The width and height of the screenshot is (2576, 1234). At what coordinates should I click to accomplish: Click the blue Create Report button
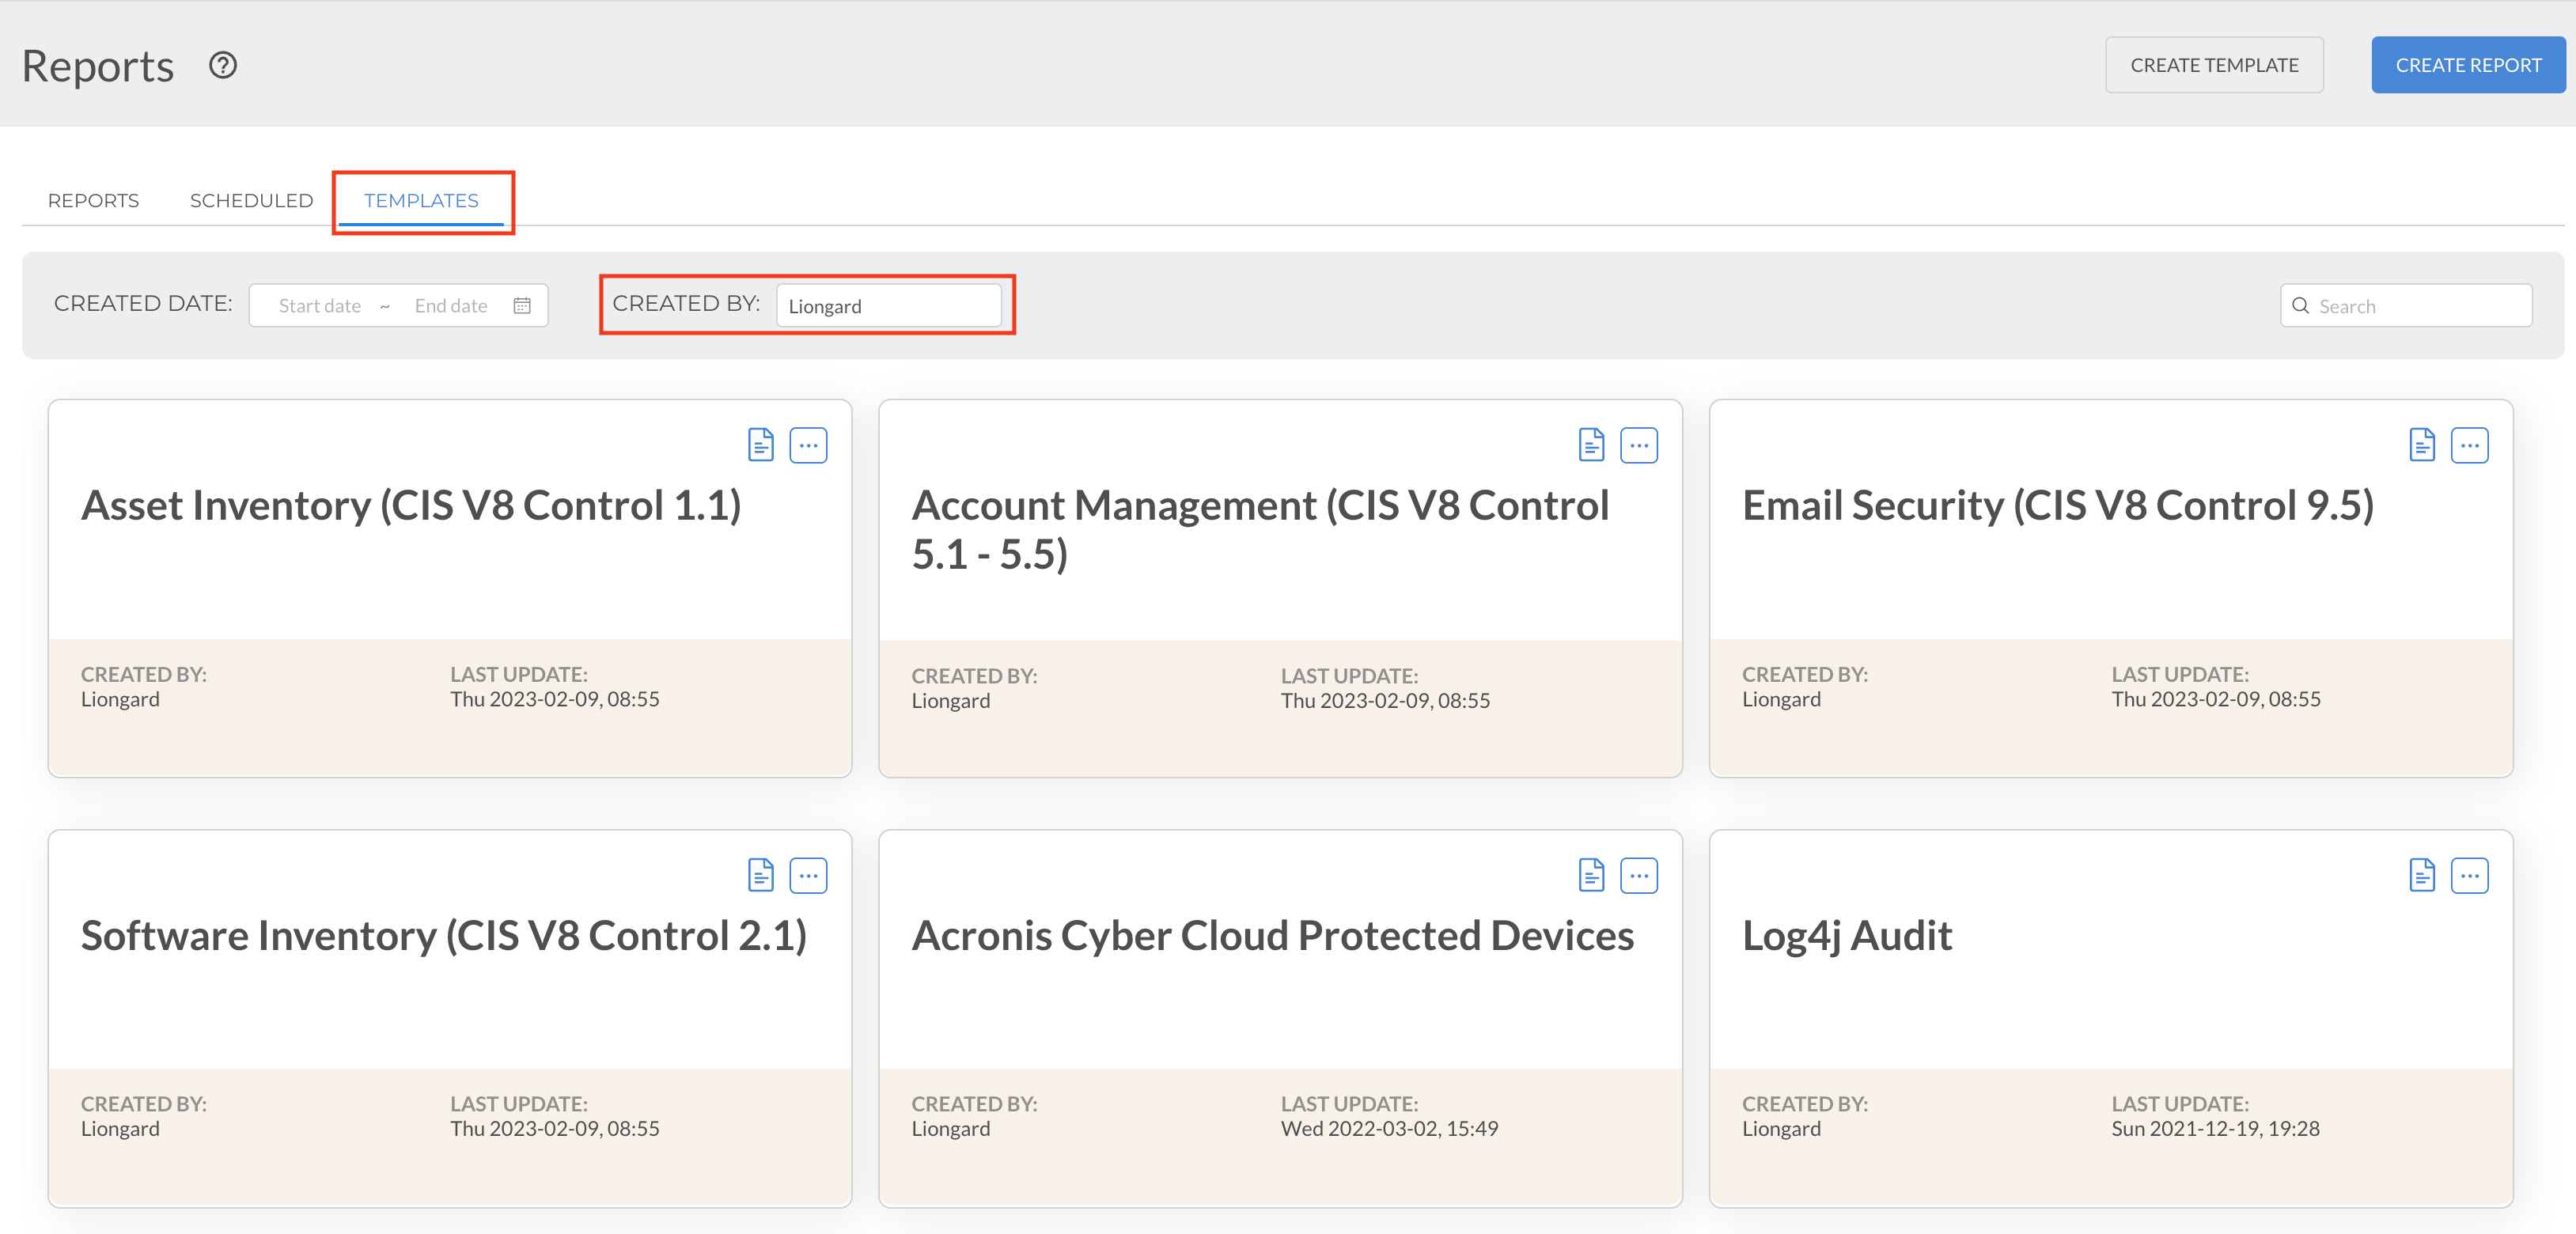[2467, 66]
